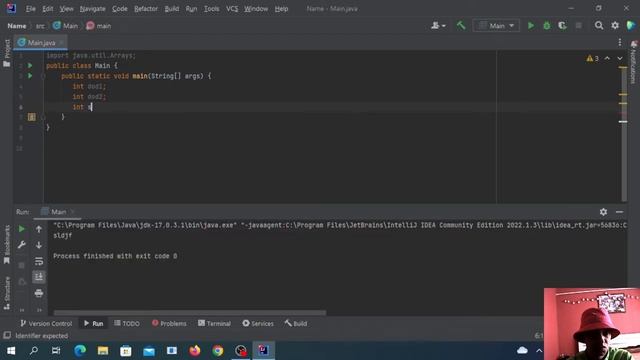640x360 pixels.
Task: Print the console output icon
Action: [x=39, y=293]
